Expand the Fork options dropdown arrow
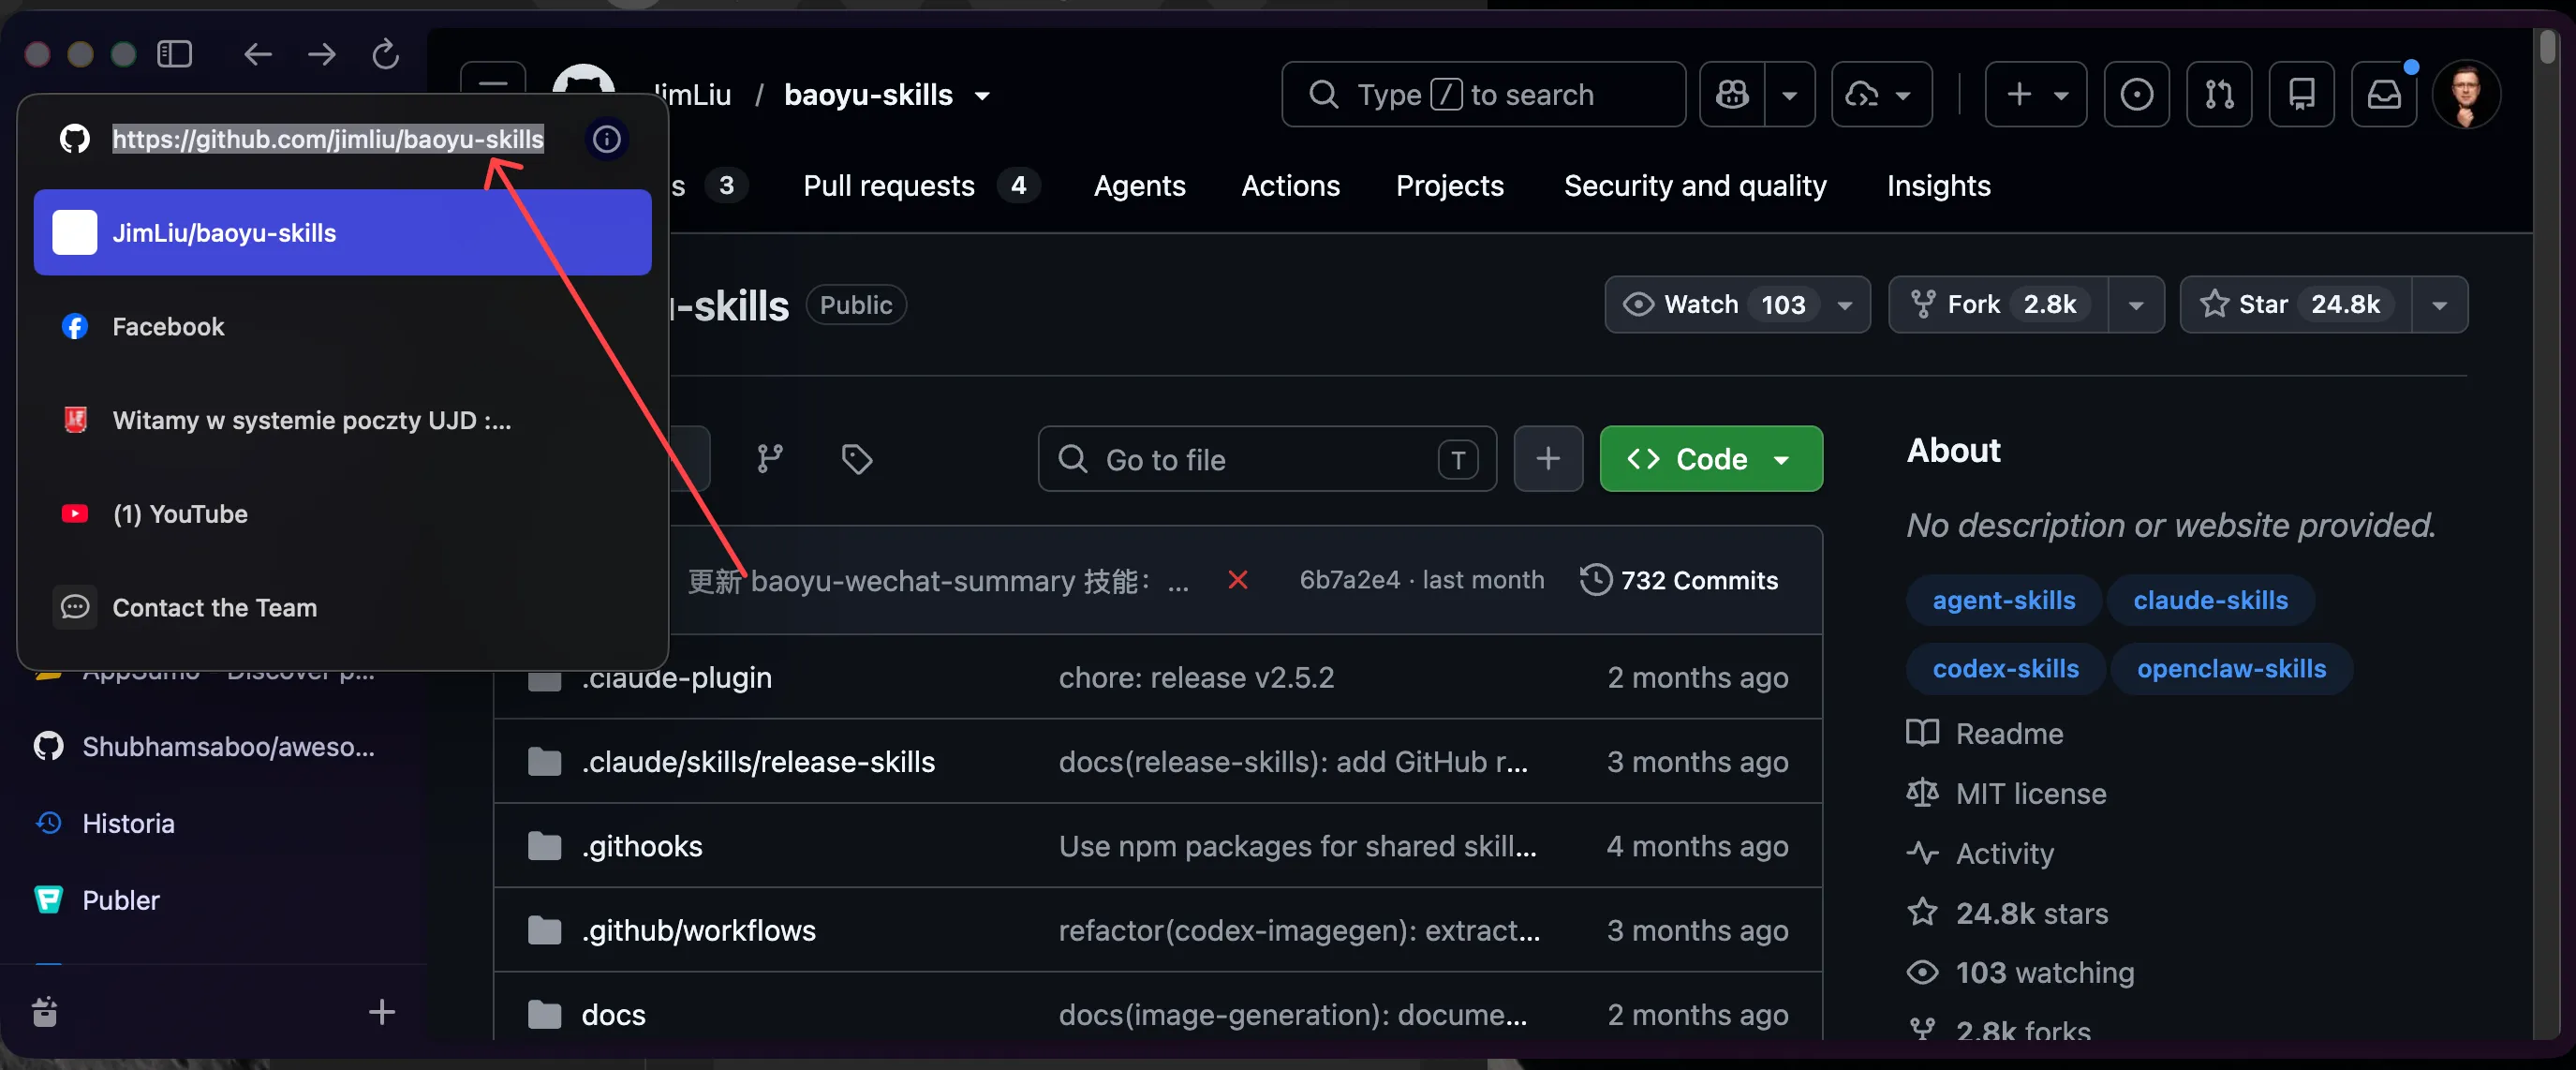Image resolution: width=2576 pixels, height=1070 pixels. coord(2136,304)
